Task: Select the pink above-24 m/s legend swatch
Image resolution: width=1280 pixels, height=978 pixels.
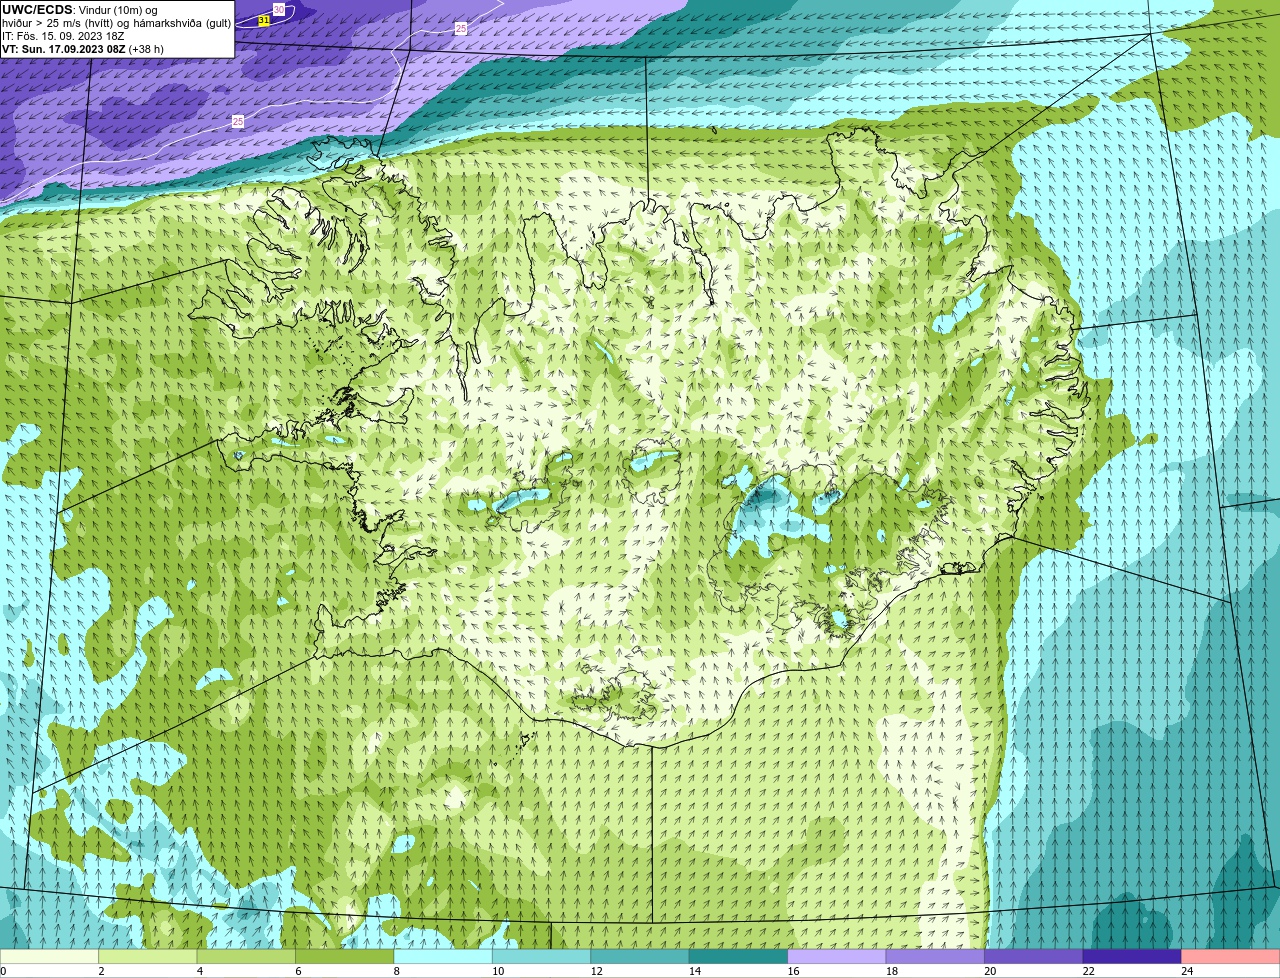Action: (1231, 957)
